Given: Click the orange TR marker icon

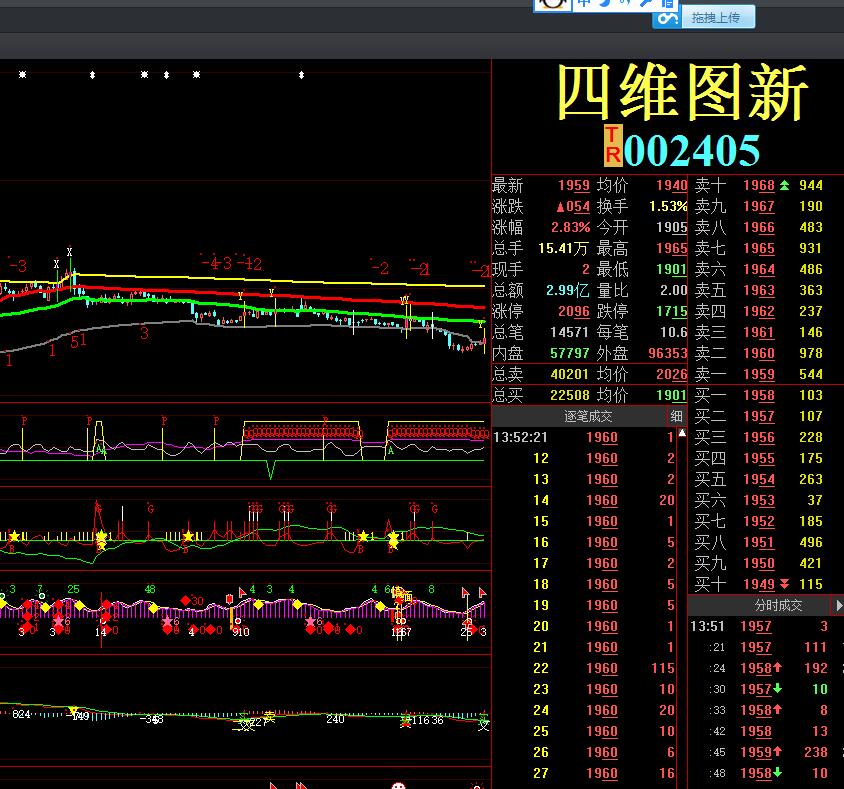Looking at the screenshot, I should click(613, 145).
